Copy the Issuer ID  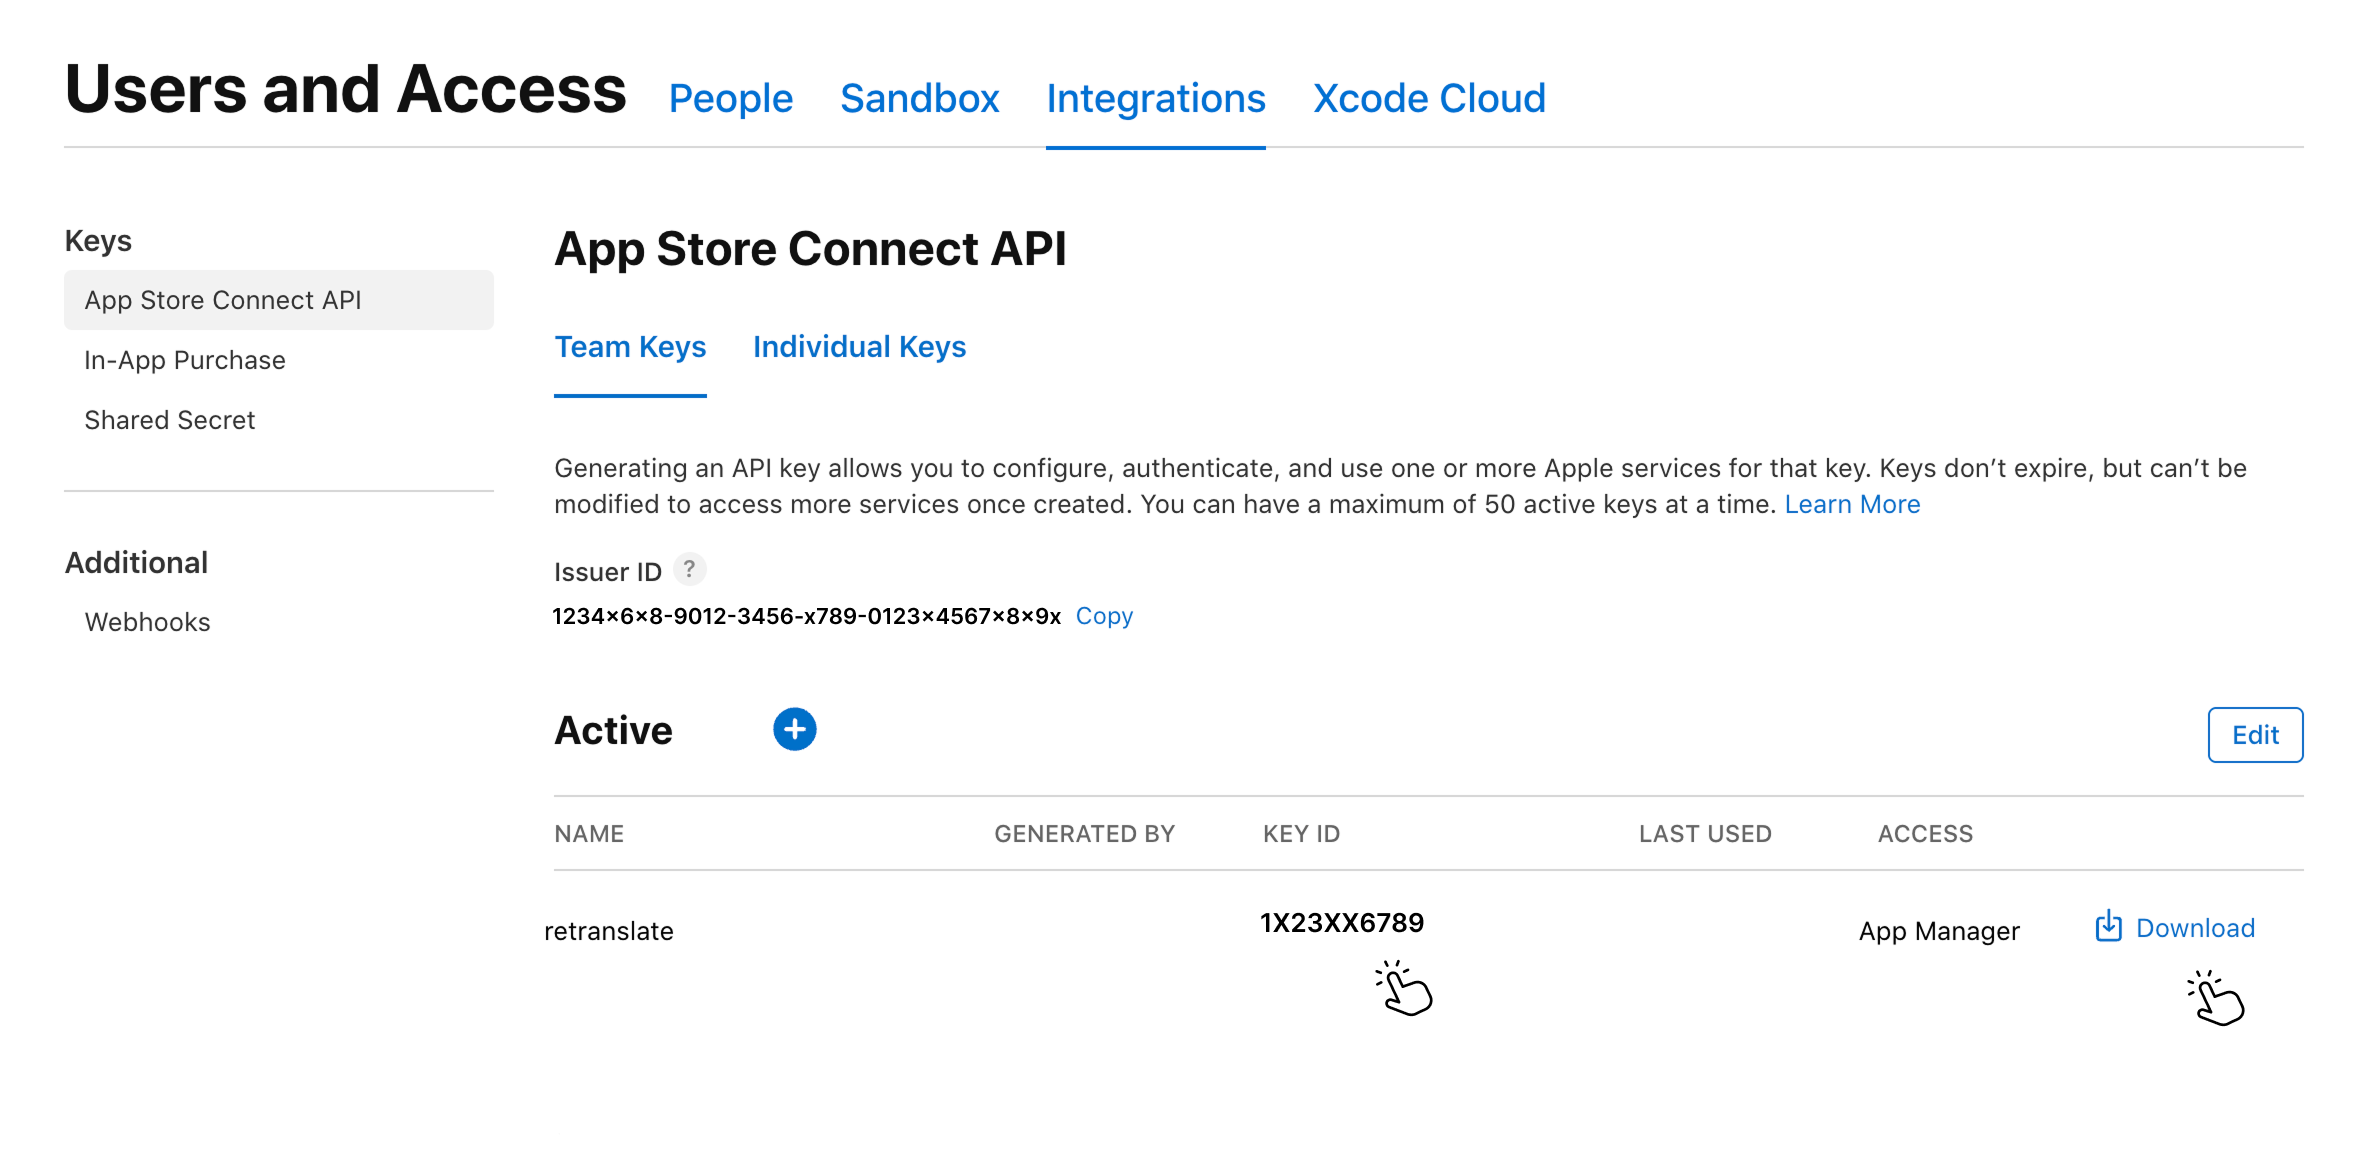(1104, 616)
